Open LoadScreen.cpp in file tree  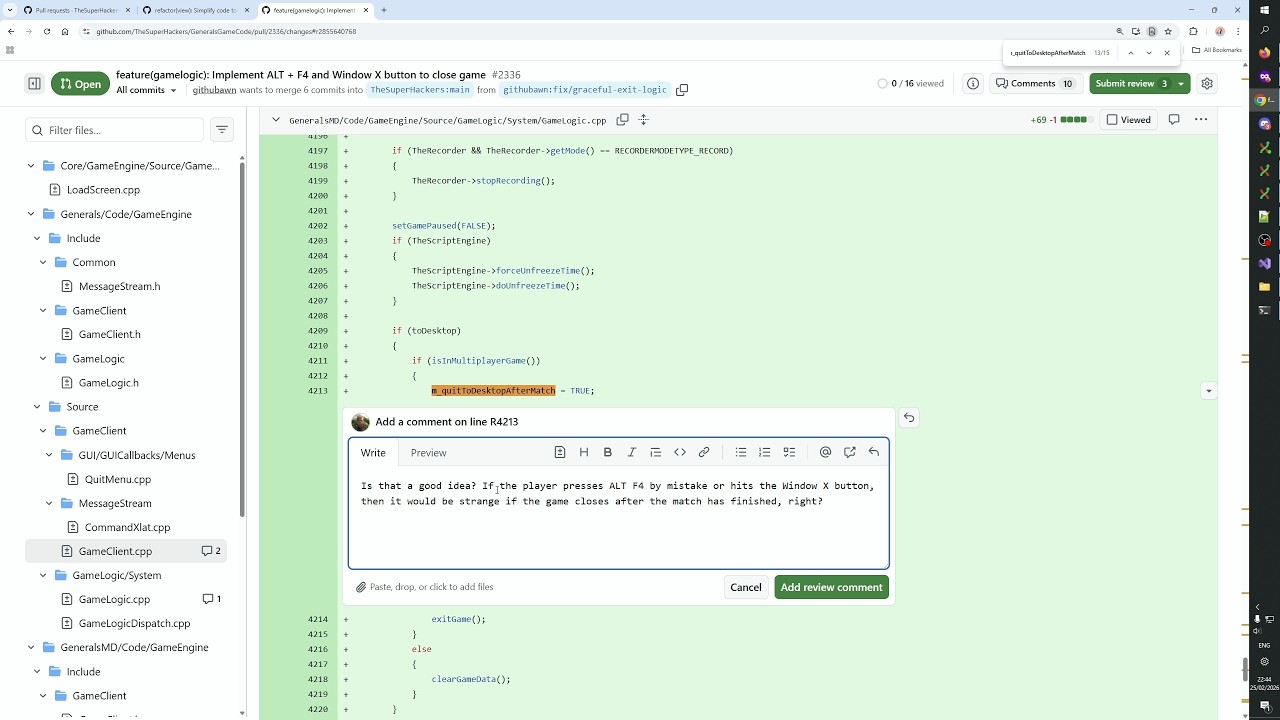click(103, 190)
